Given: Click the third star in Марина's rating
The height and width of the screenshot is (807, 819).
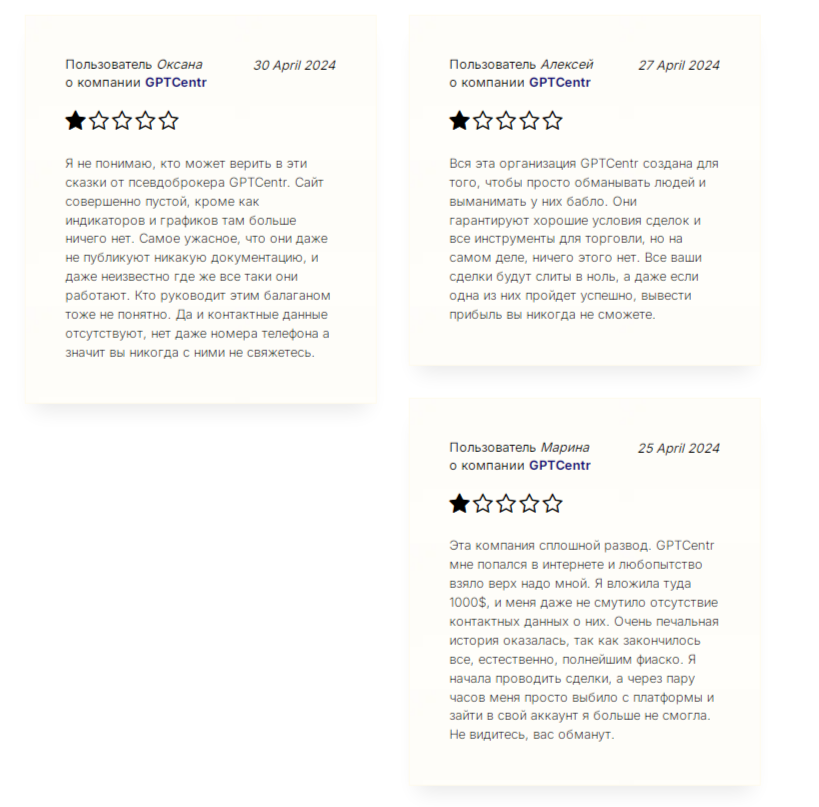Looking at the screenshot, I should pyautogui.click(x=506, y=503).
